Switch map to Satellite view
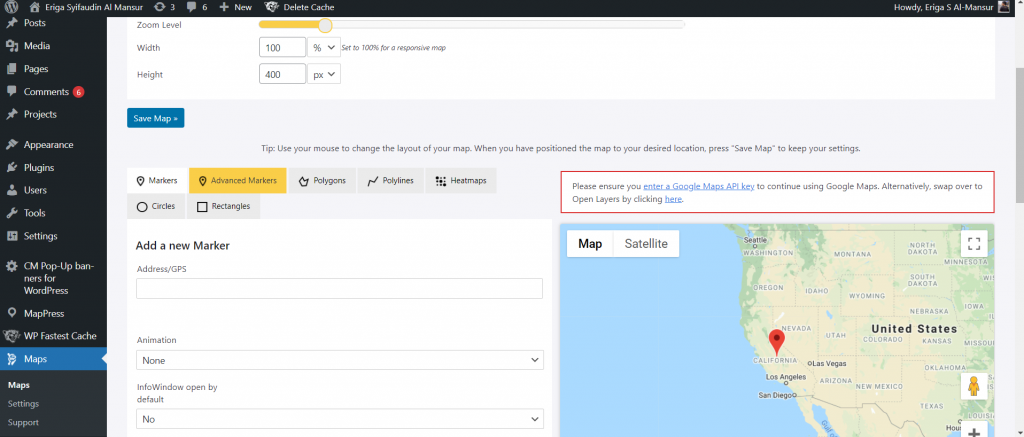Viewport: 1024px width, 437px height. (x=646, y=244)
